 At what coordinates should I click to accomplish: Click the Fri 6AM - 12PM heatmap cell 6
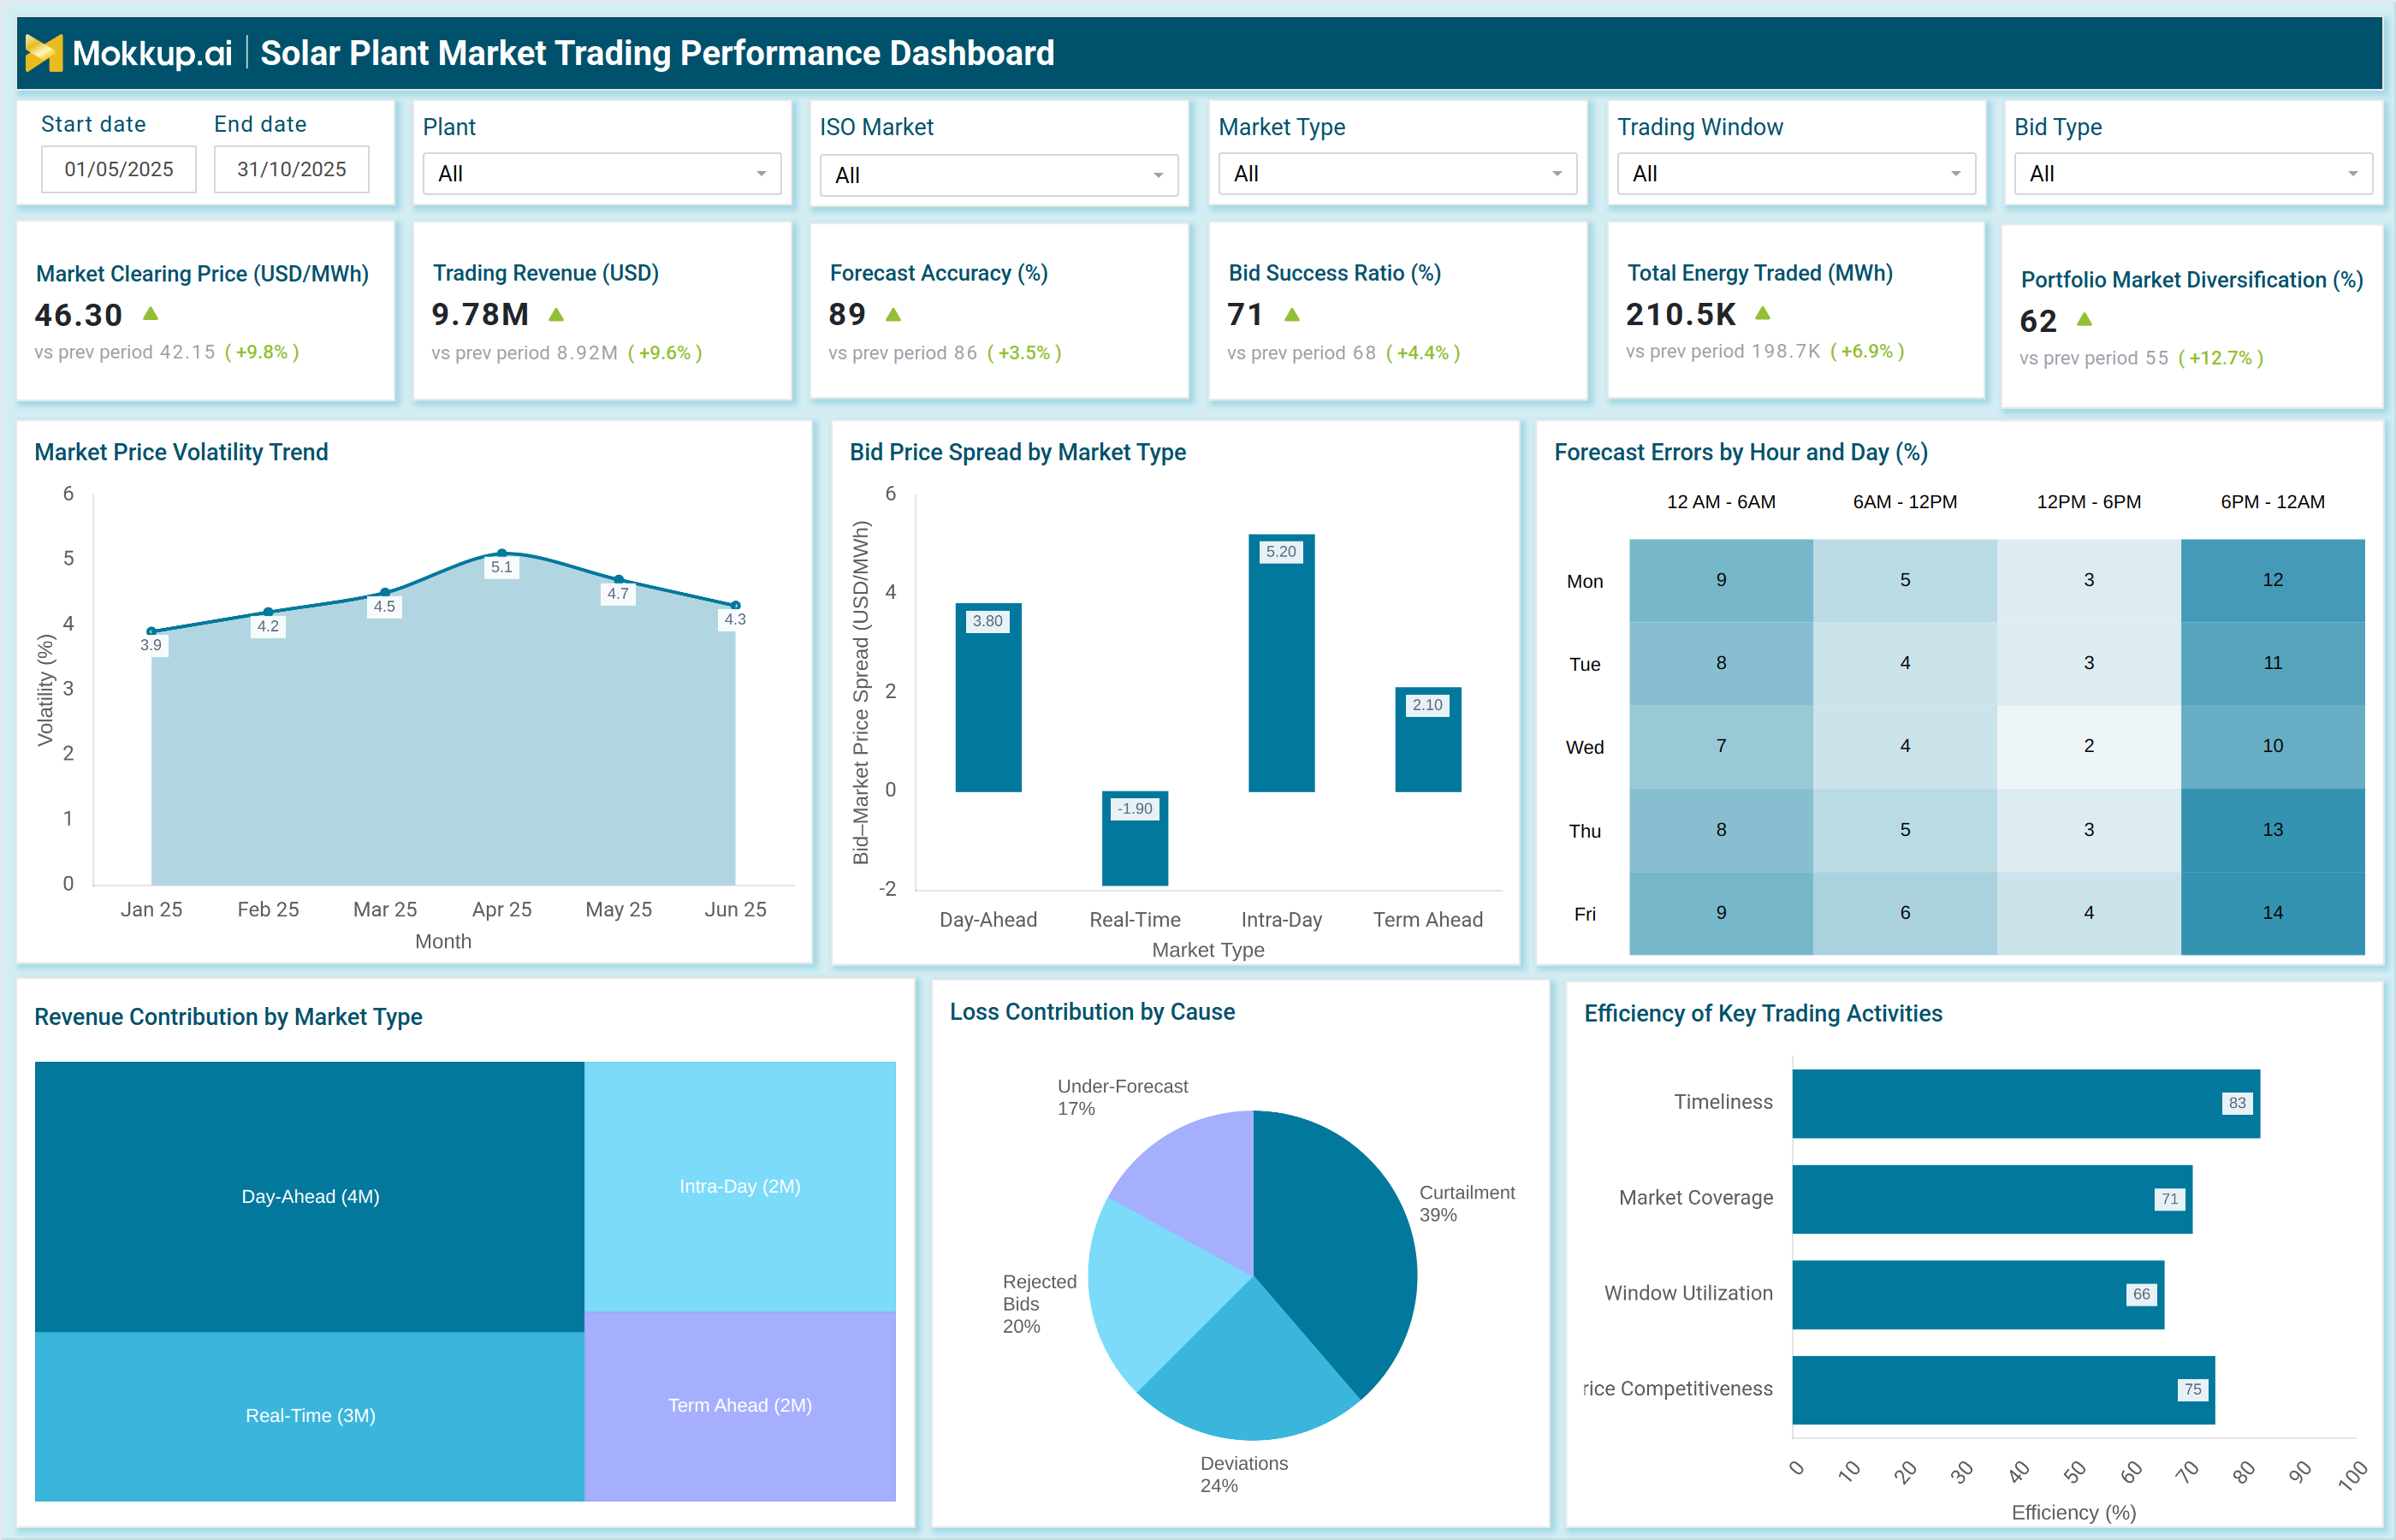coord(1905,913)
